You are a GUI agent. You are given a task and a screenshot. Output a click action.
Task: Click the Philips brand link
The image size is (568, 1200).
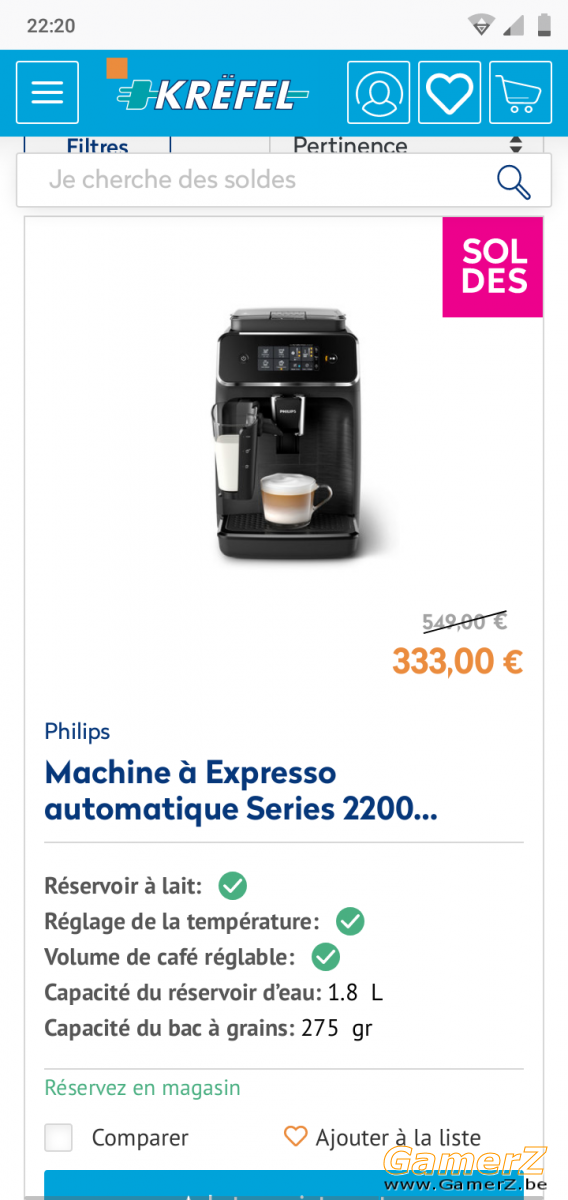point(77,731)
